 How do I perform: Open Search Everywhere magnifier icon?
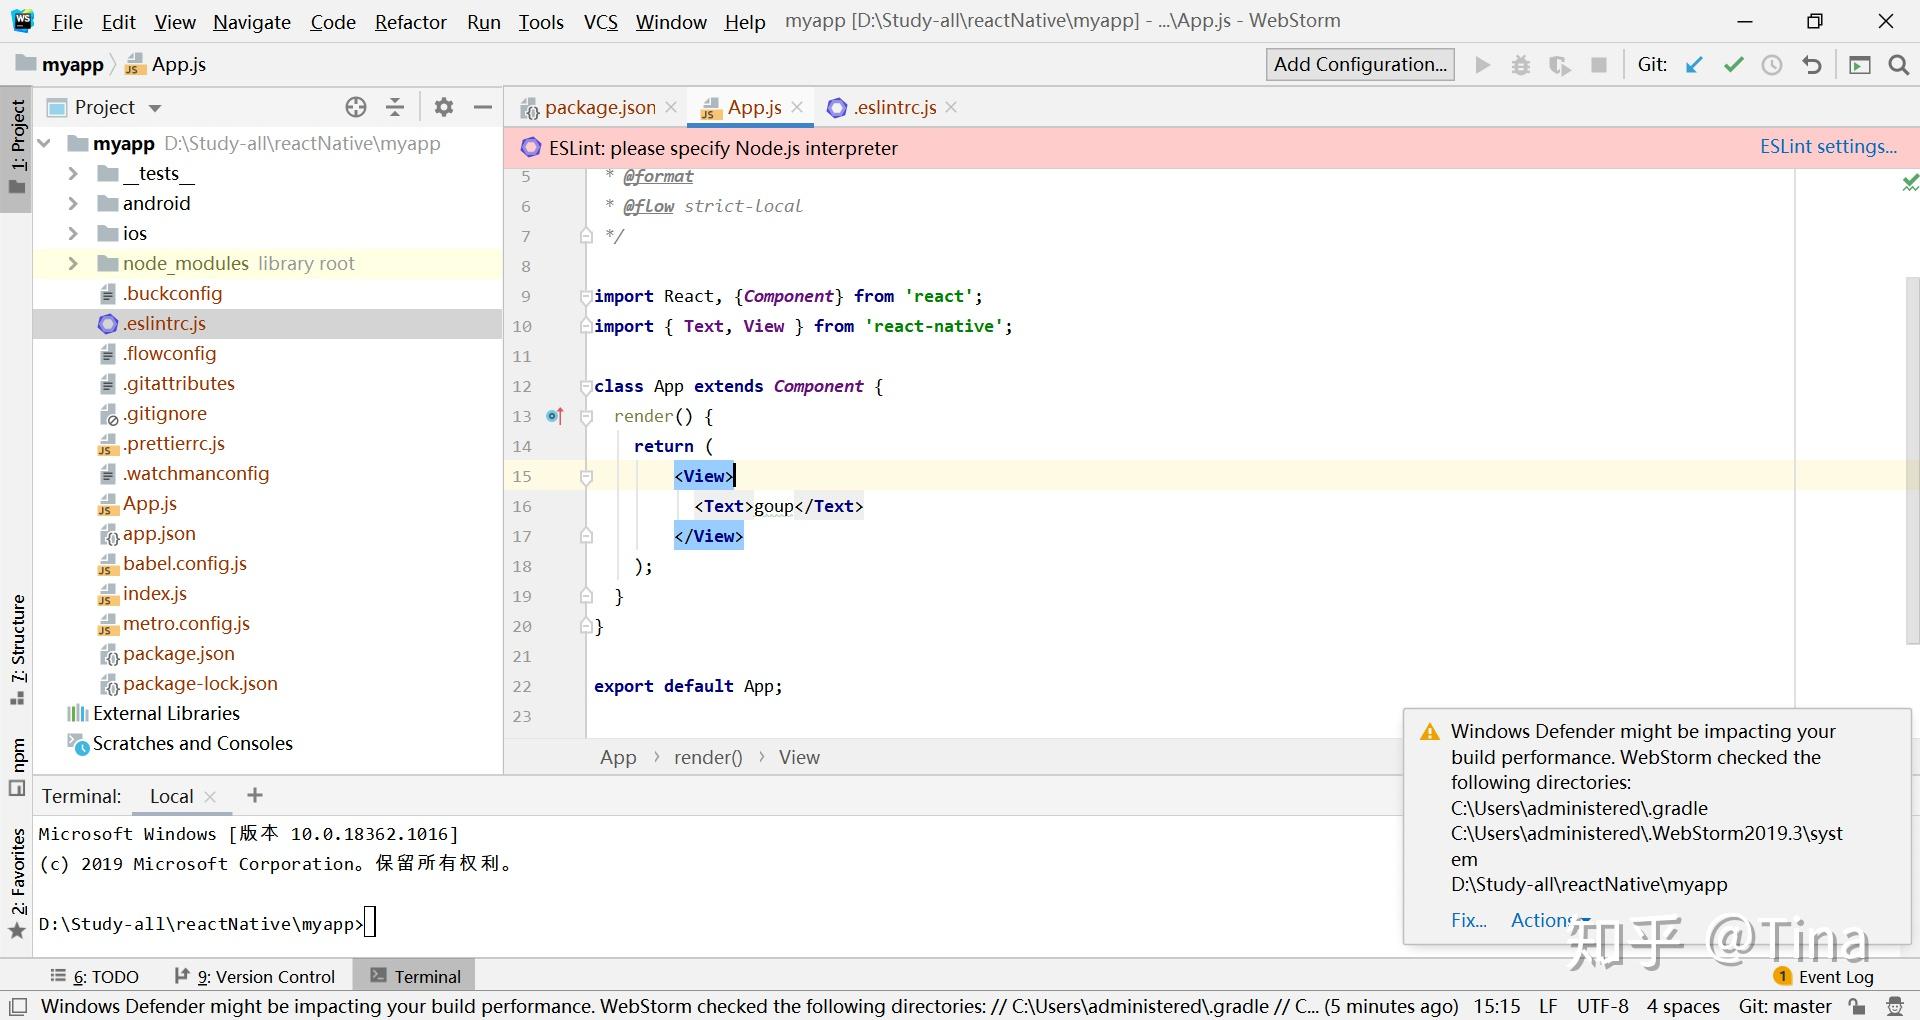[x=1898, y=65]
